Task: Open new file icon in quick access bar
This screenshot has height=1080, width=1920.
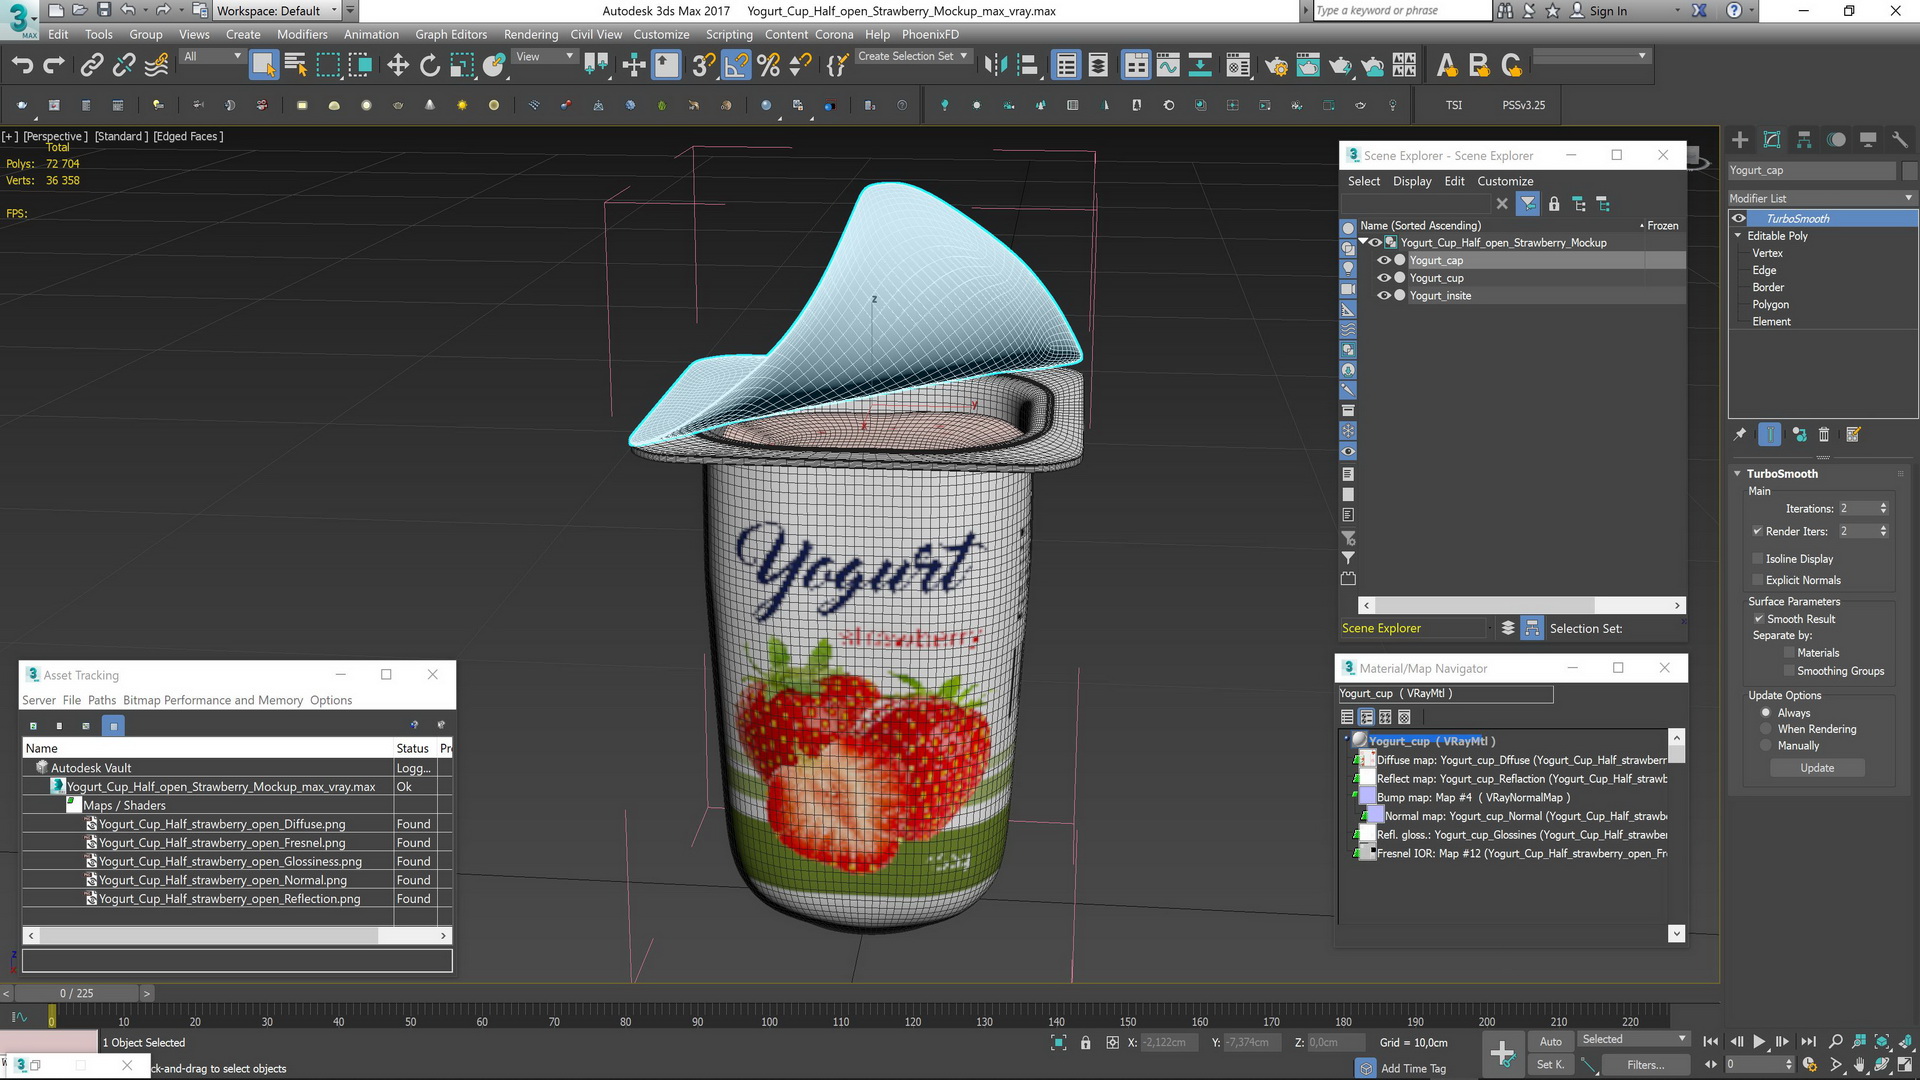Action: (x=56, y=10)
